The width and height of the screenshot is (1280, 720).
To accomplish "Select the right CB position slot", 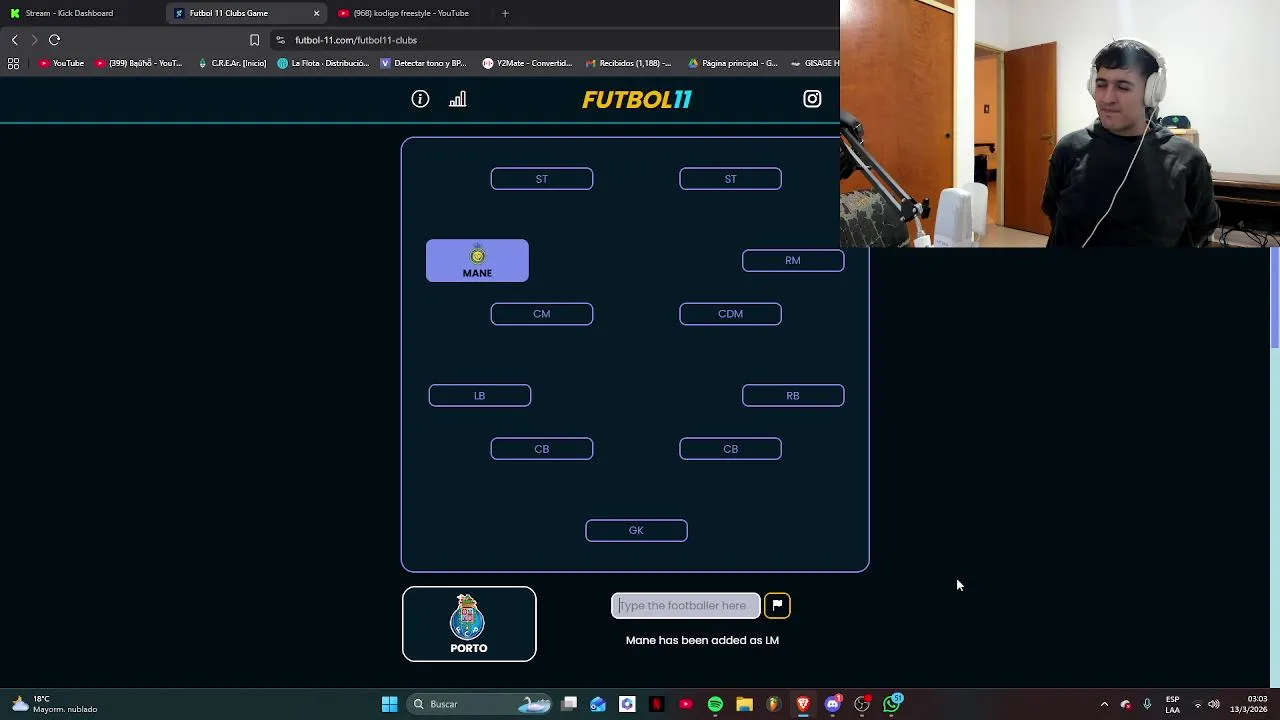I will coord(730,449).
